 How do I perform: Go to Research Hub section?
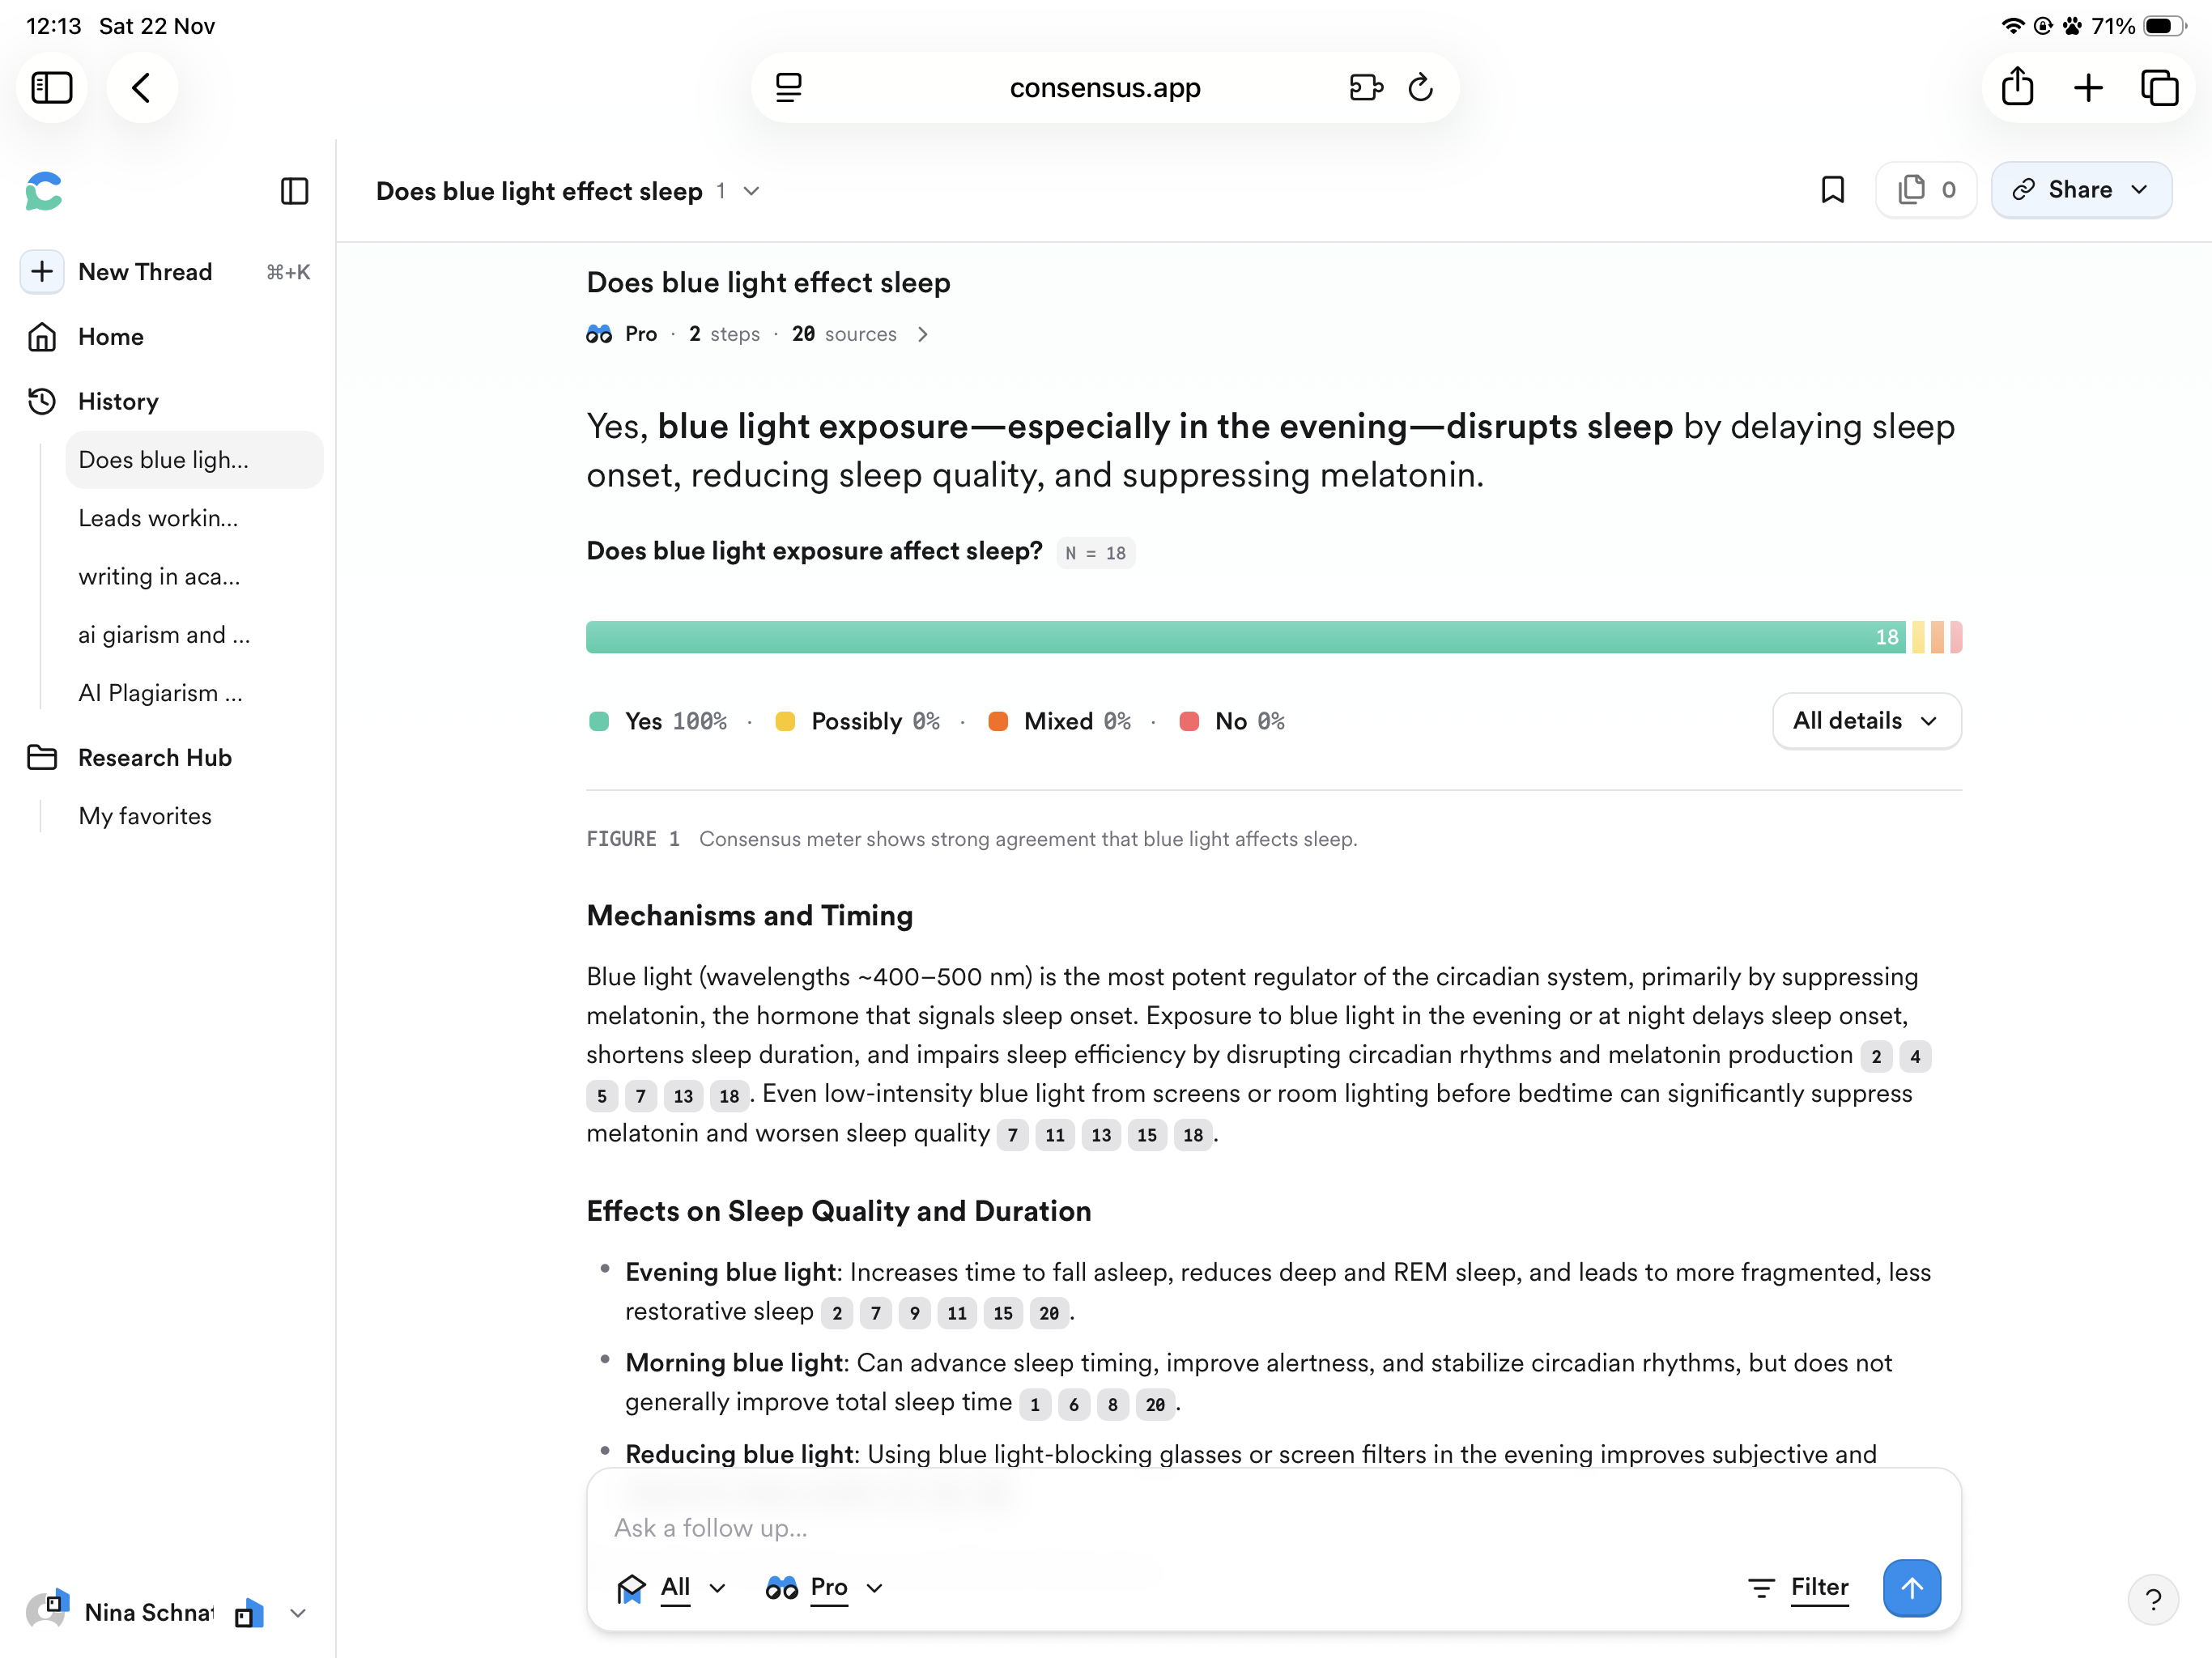click(x=154, y=758)
